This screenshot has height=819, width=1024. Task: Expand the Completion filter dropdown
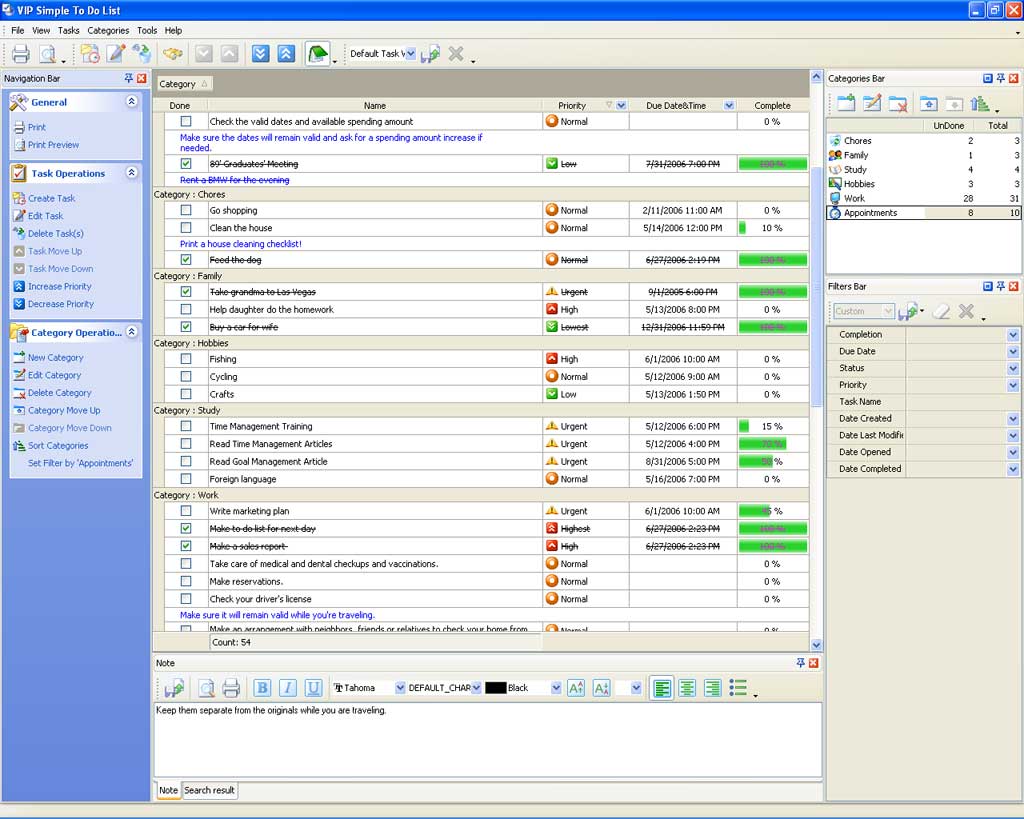(1012, 335)
